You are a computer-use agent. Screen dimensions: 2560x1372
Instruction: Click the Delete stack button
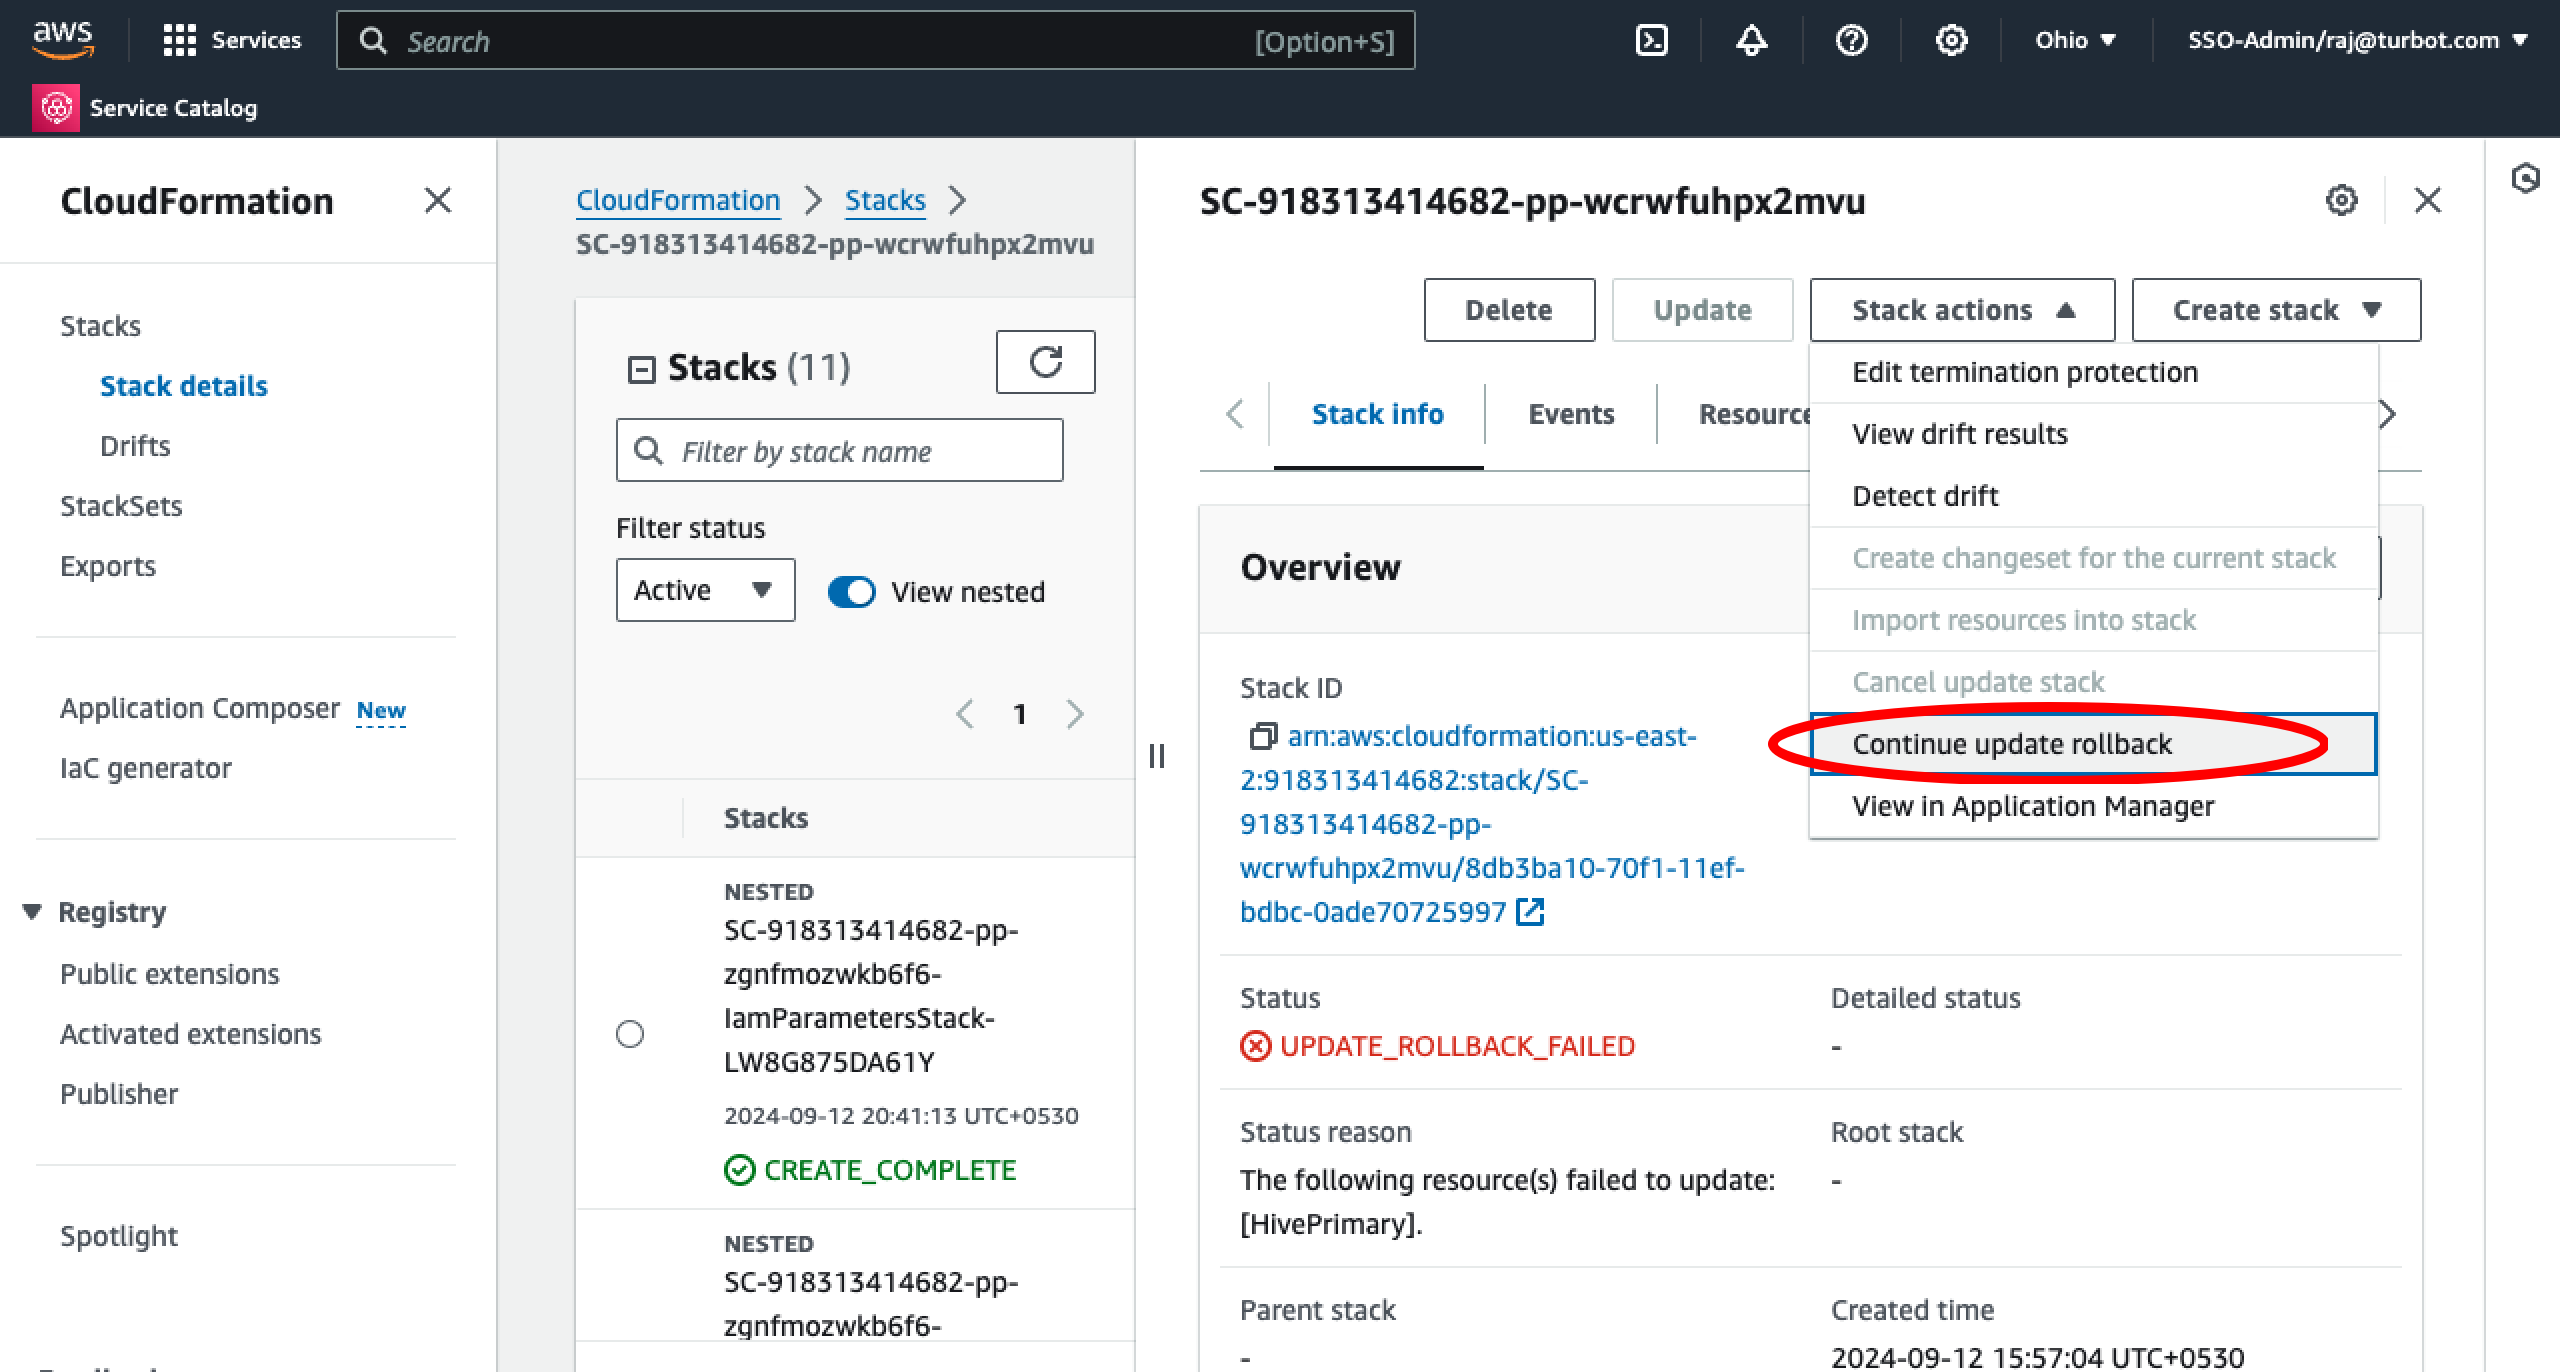pos(1508,310)
